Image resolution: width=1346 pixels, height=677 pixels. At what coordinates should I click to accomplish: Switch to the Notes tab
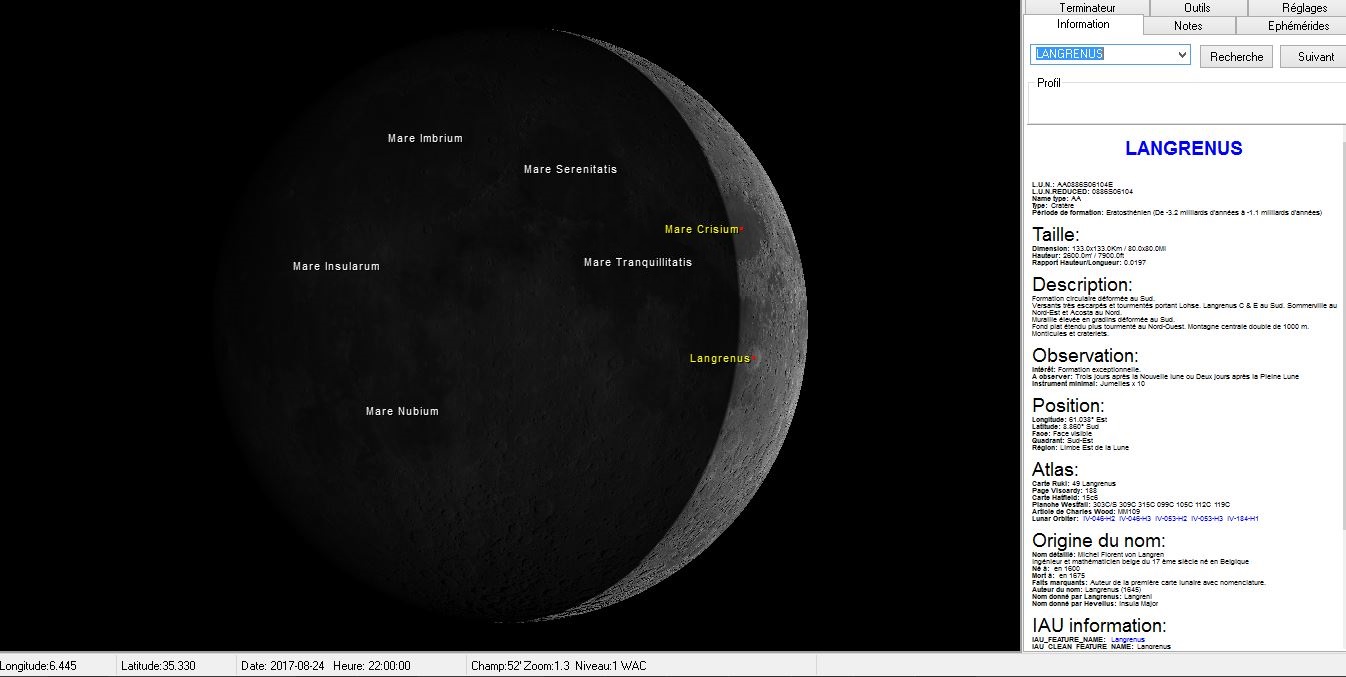1188,26
